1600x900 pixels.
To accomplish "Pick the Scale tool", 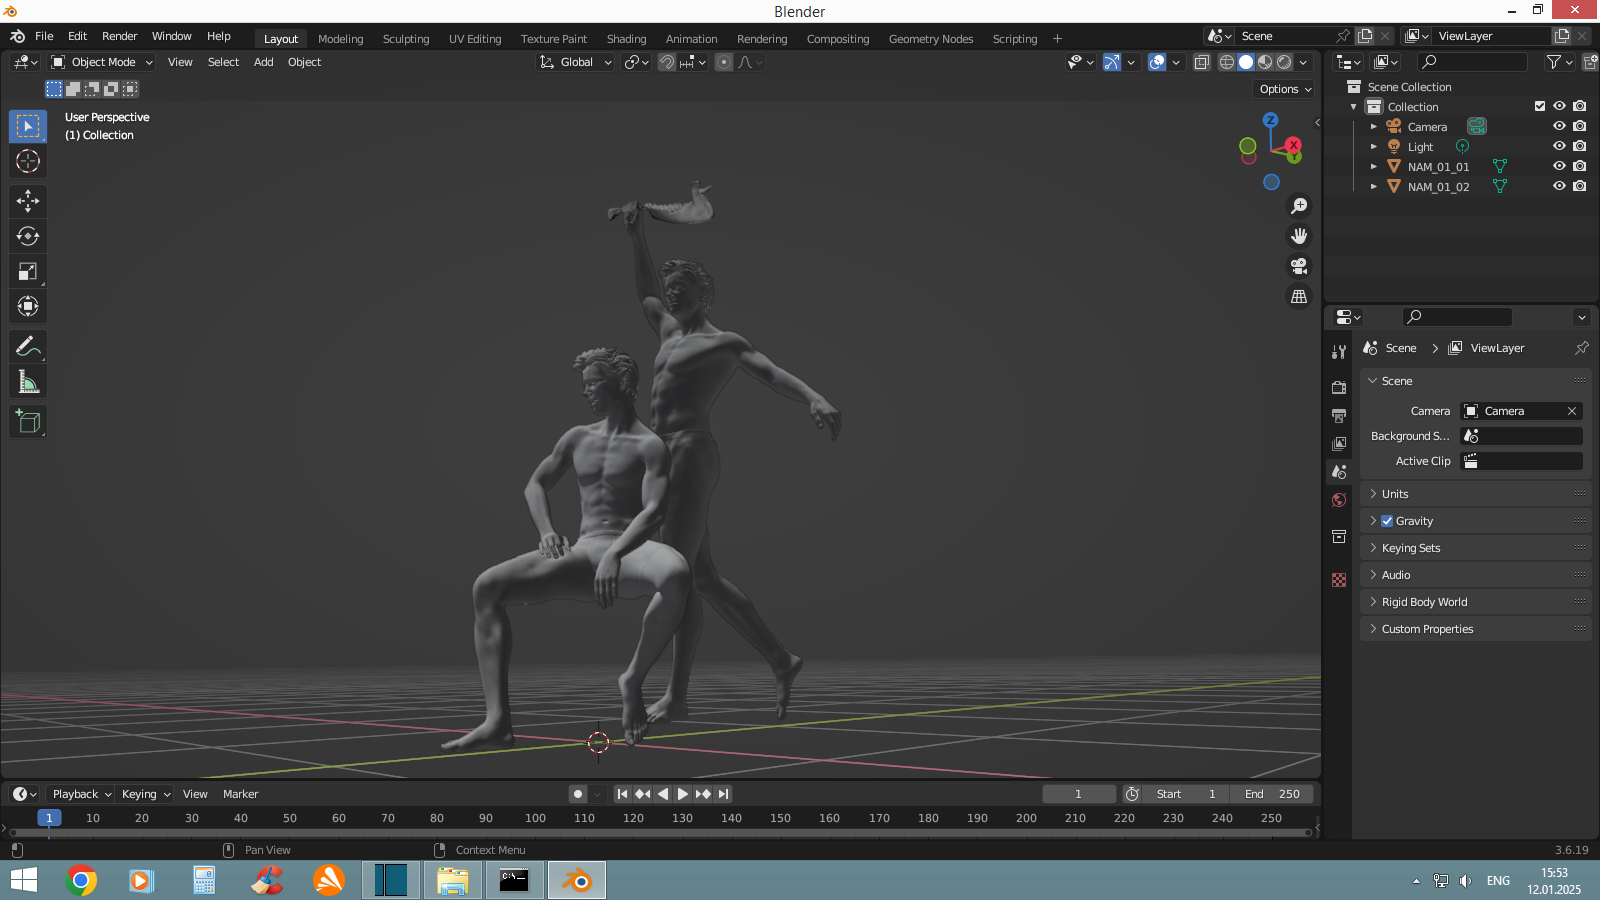I will (x=28, y=271).
